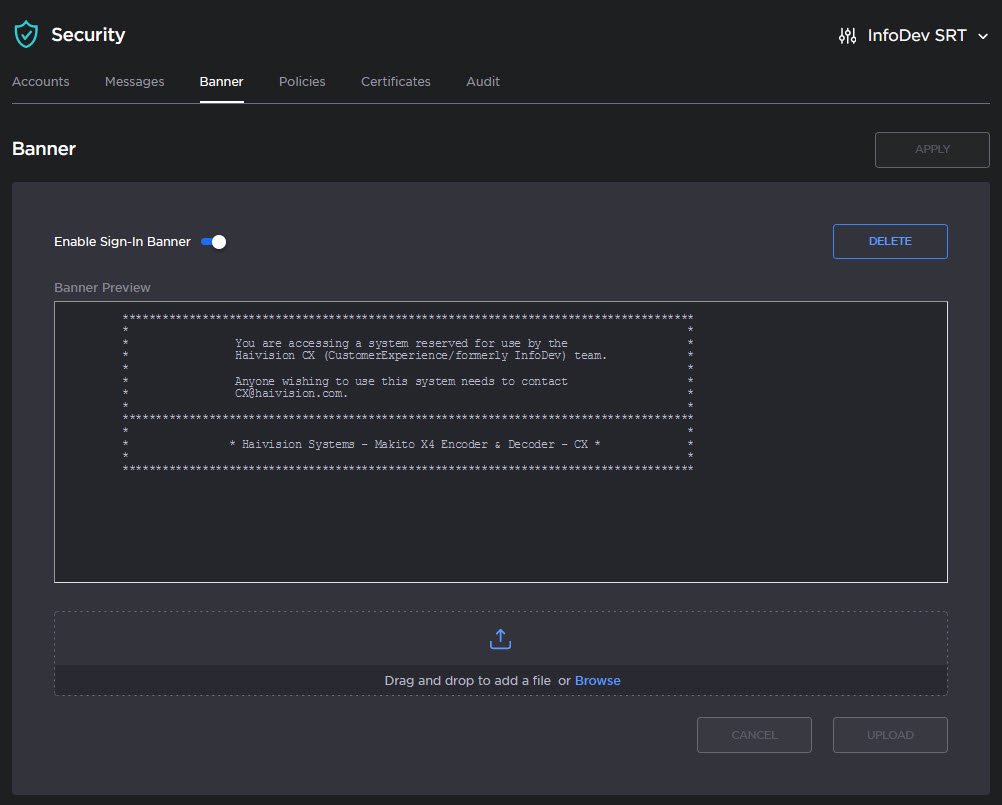Open the Accounts tab
This screenshot has height=805, width=1002.
click(x=41, y=82)
